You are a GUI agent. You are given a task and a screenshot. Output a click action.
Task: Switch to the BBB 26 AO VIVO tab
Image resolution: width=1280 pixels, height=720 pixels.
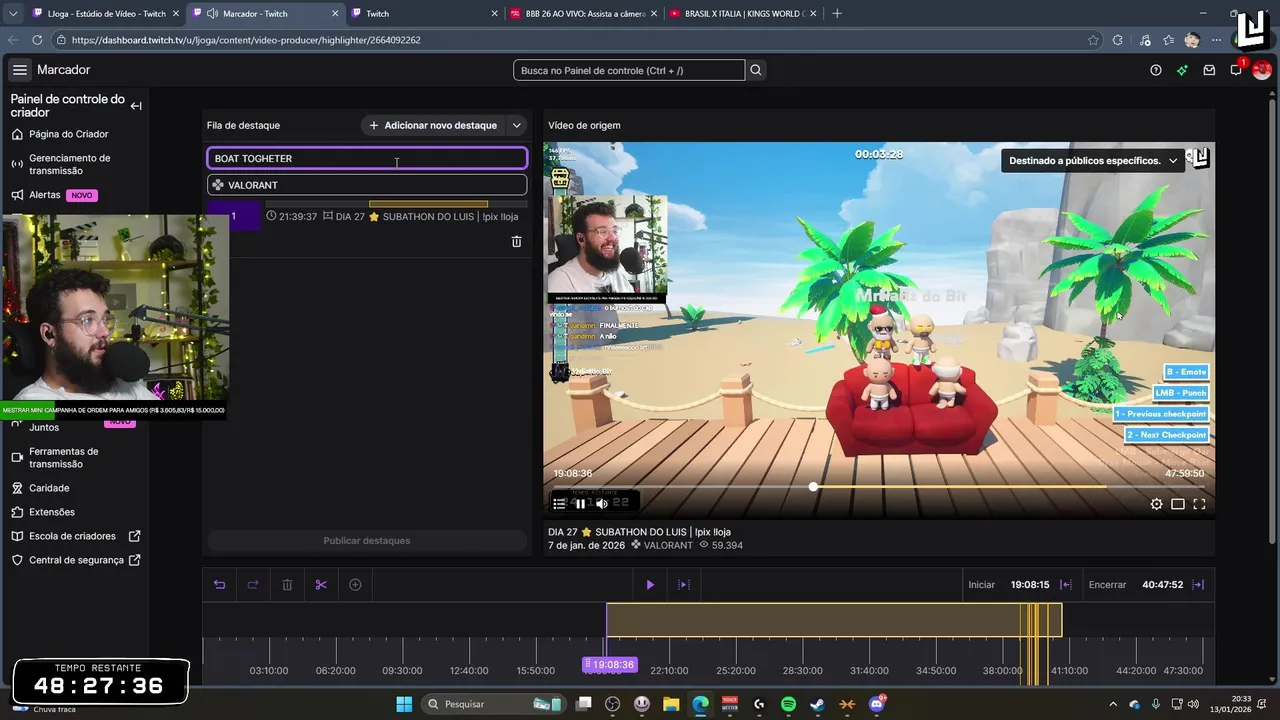click(583, 13)
